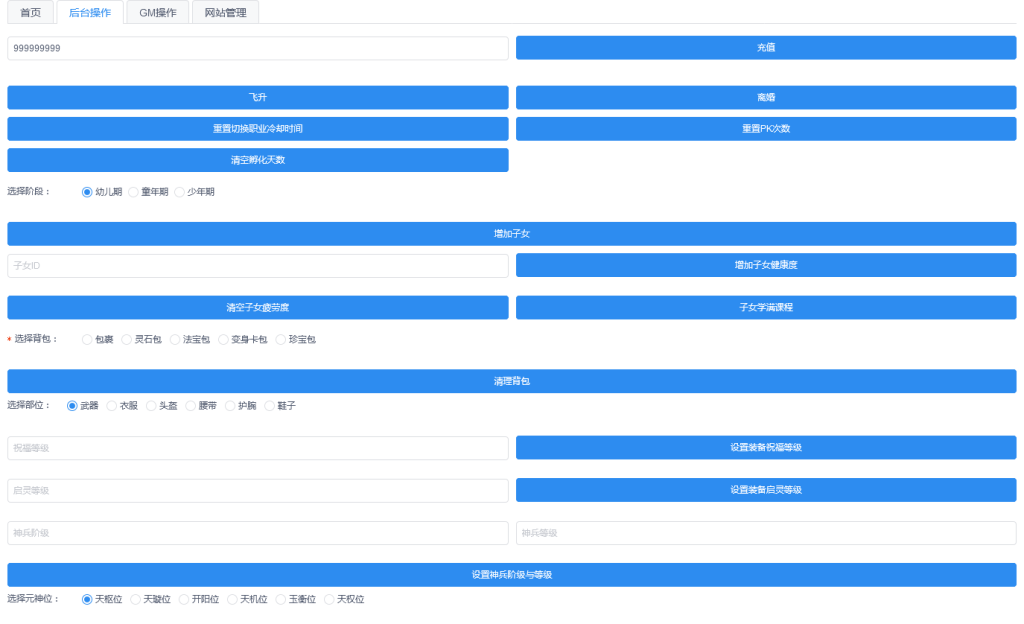Click into the 神兵等级 text field
Screen dimensions: 1024x624
pos(765,533)
